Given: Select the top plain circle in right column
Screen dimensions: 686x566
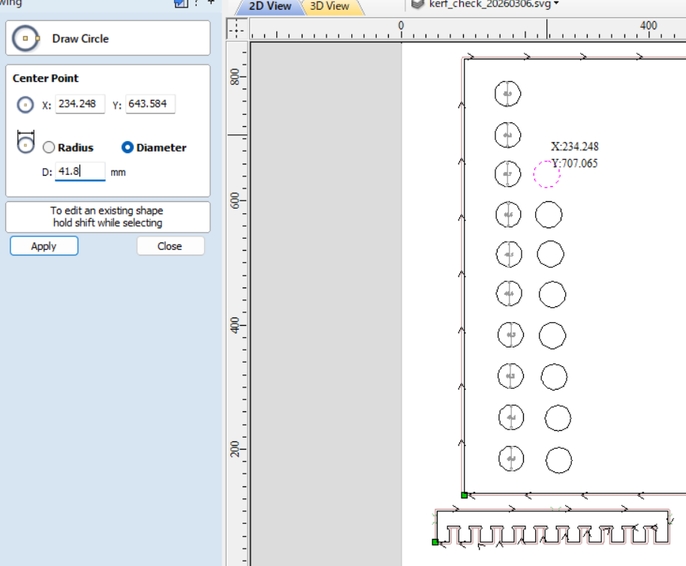Looking at the screenshot, I should (549, 215).
